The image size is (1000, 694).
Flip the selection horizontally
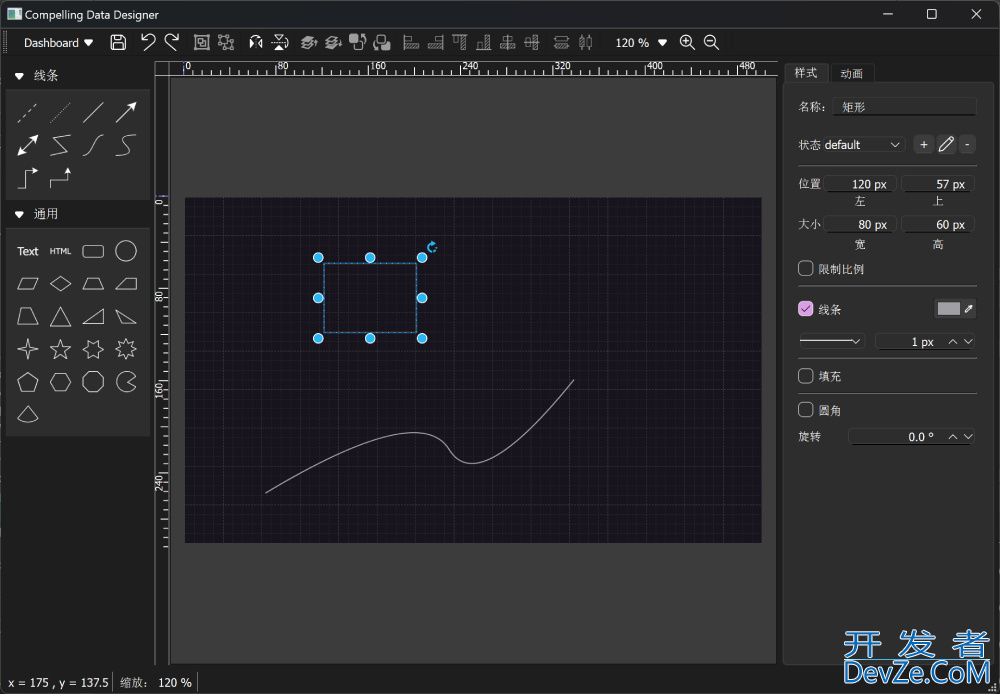coord(256,43)
